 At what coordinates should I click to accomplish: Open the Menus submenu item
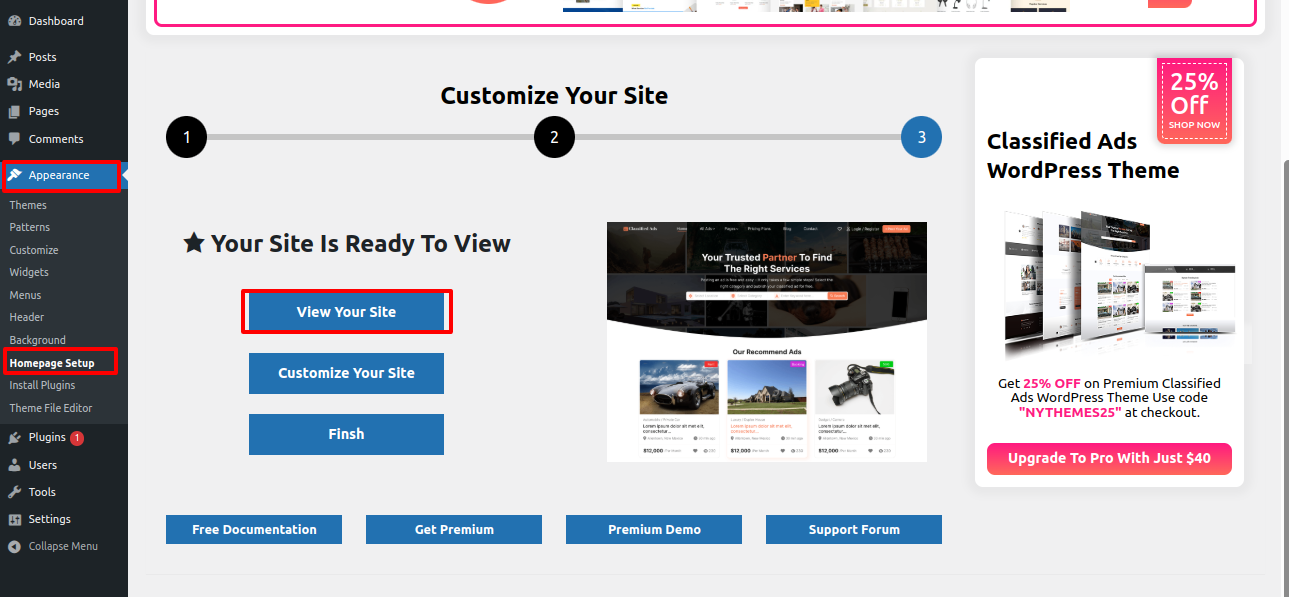point(25,295)
